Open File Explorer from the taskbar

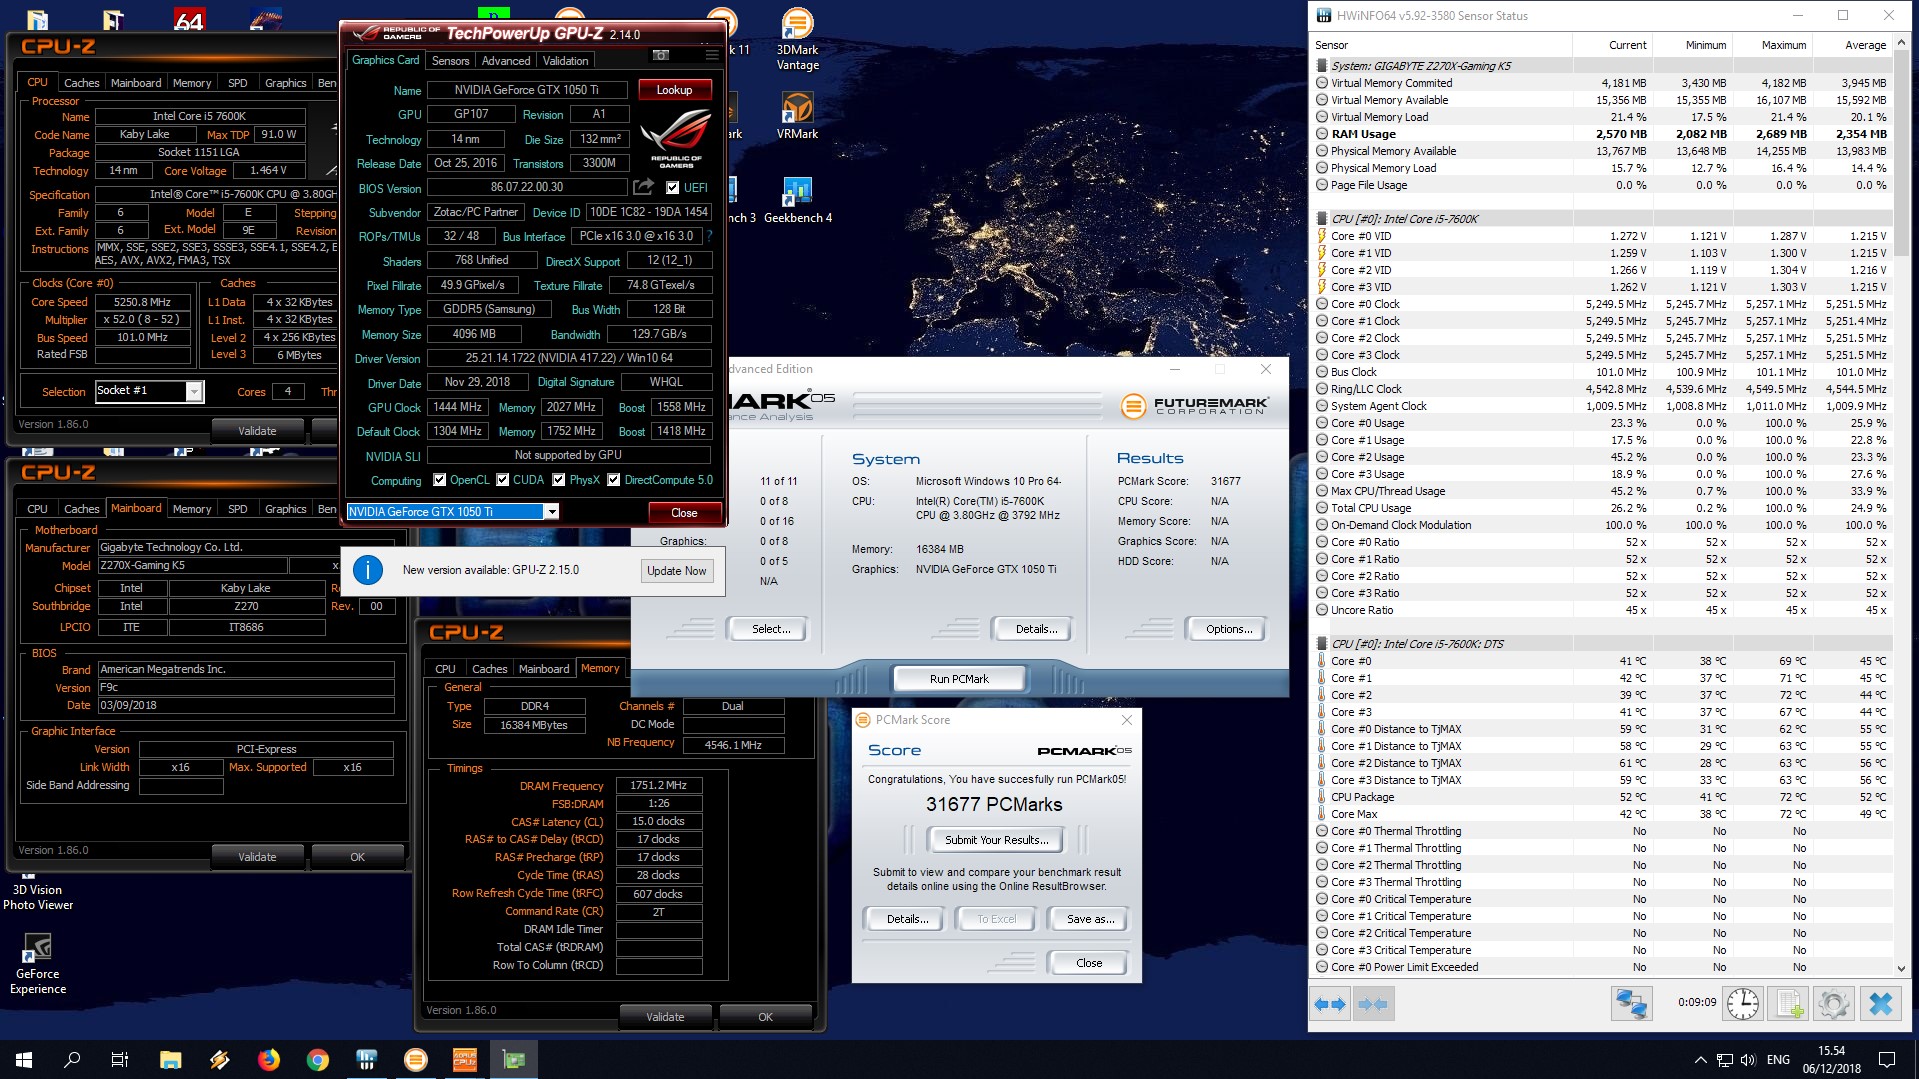[x=171, y=1059]
